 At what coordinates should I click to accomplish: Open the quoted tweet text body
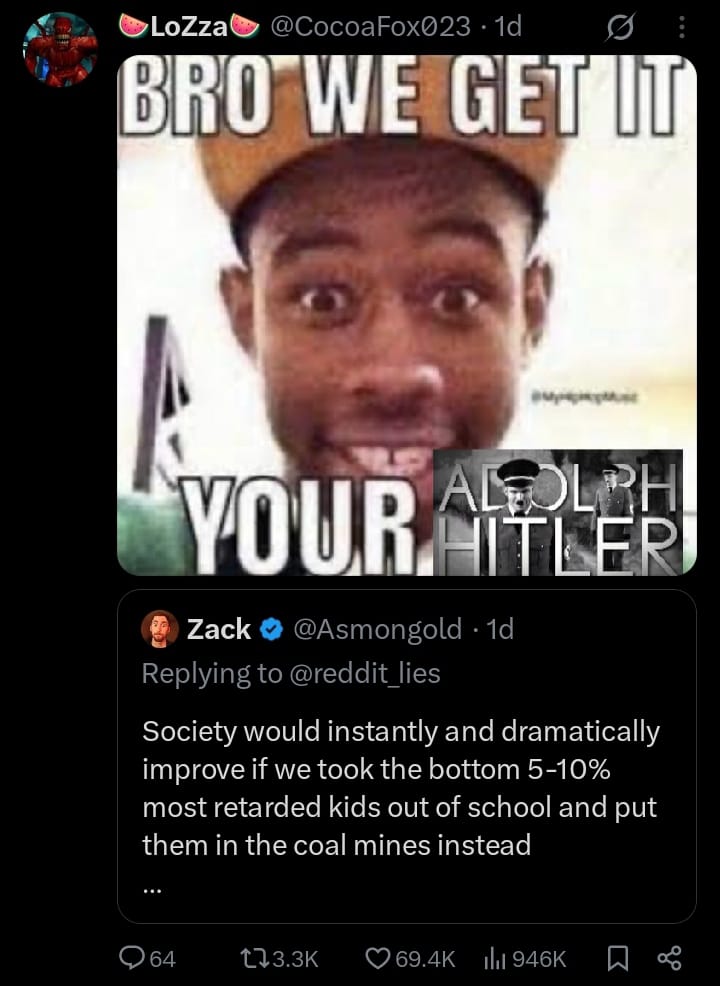[x=401, y=788]
